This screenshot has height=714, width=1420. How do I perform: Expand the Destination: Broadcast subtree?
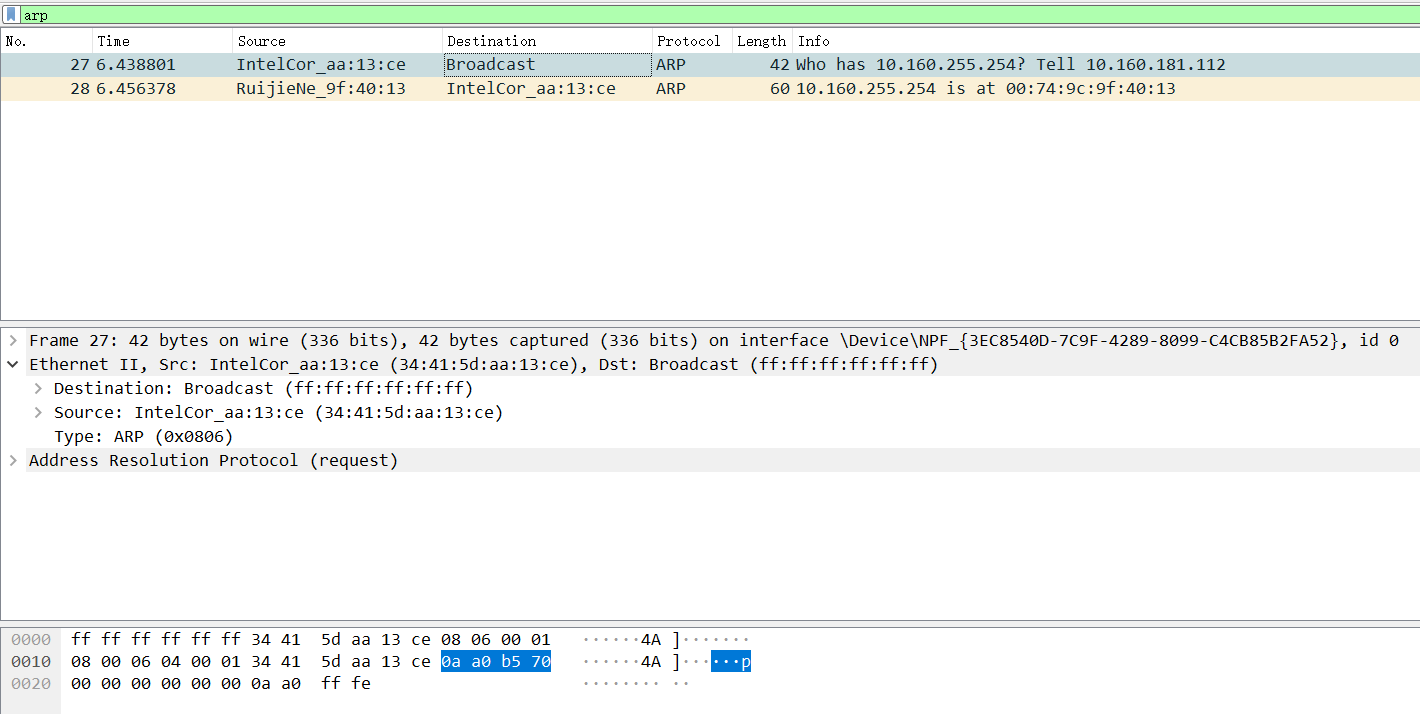[x=38, y=389]
